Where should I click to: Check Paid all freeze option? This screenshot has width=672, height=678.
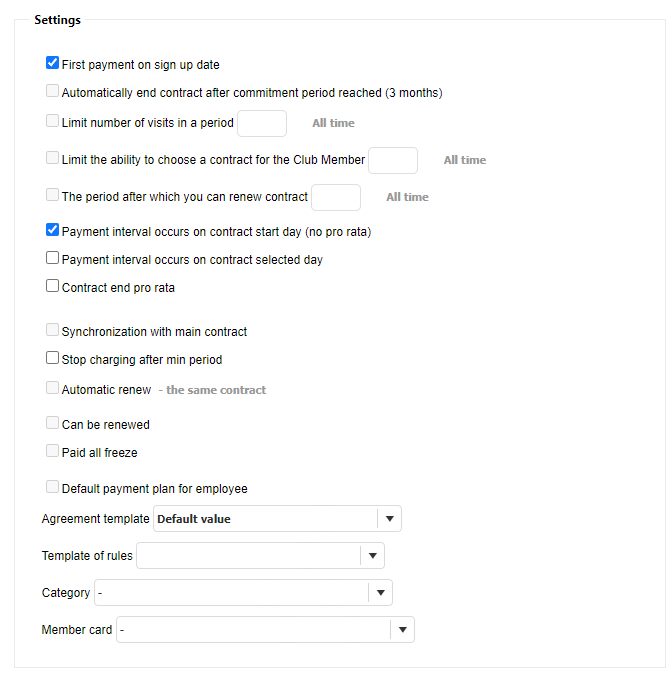coord(52,451)
